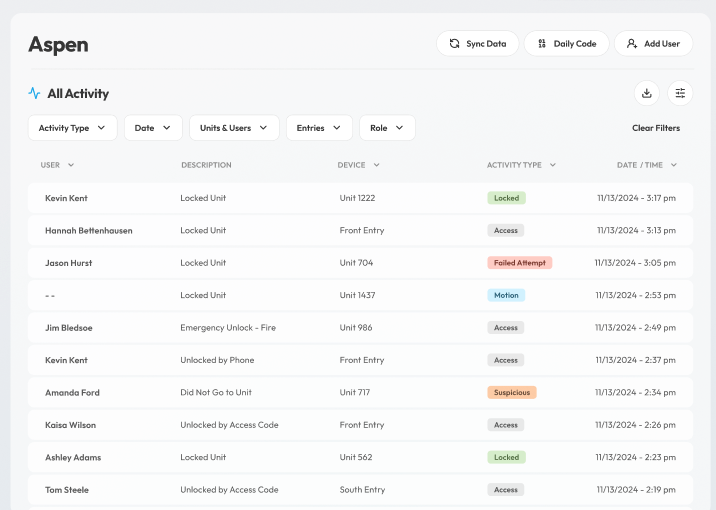Viewport: 716px width, 510px height.
Task: Select user Jim Bledsoe
Action: pos(68,328)
